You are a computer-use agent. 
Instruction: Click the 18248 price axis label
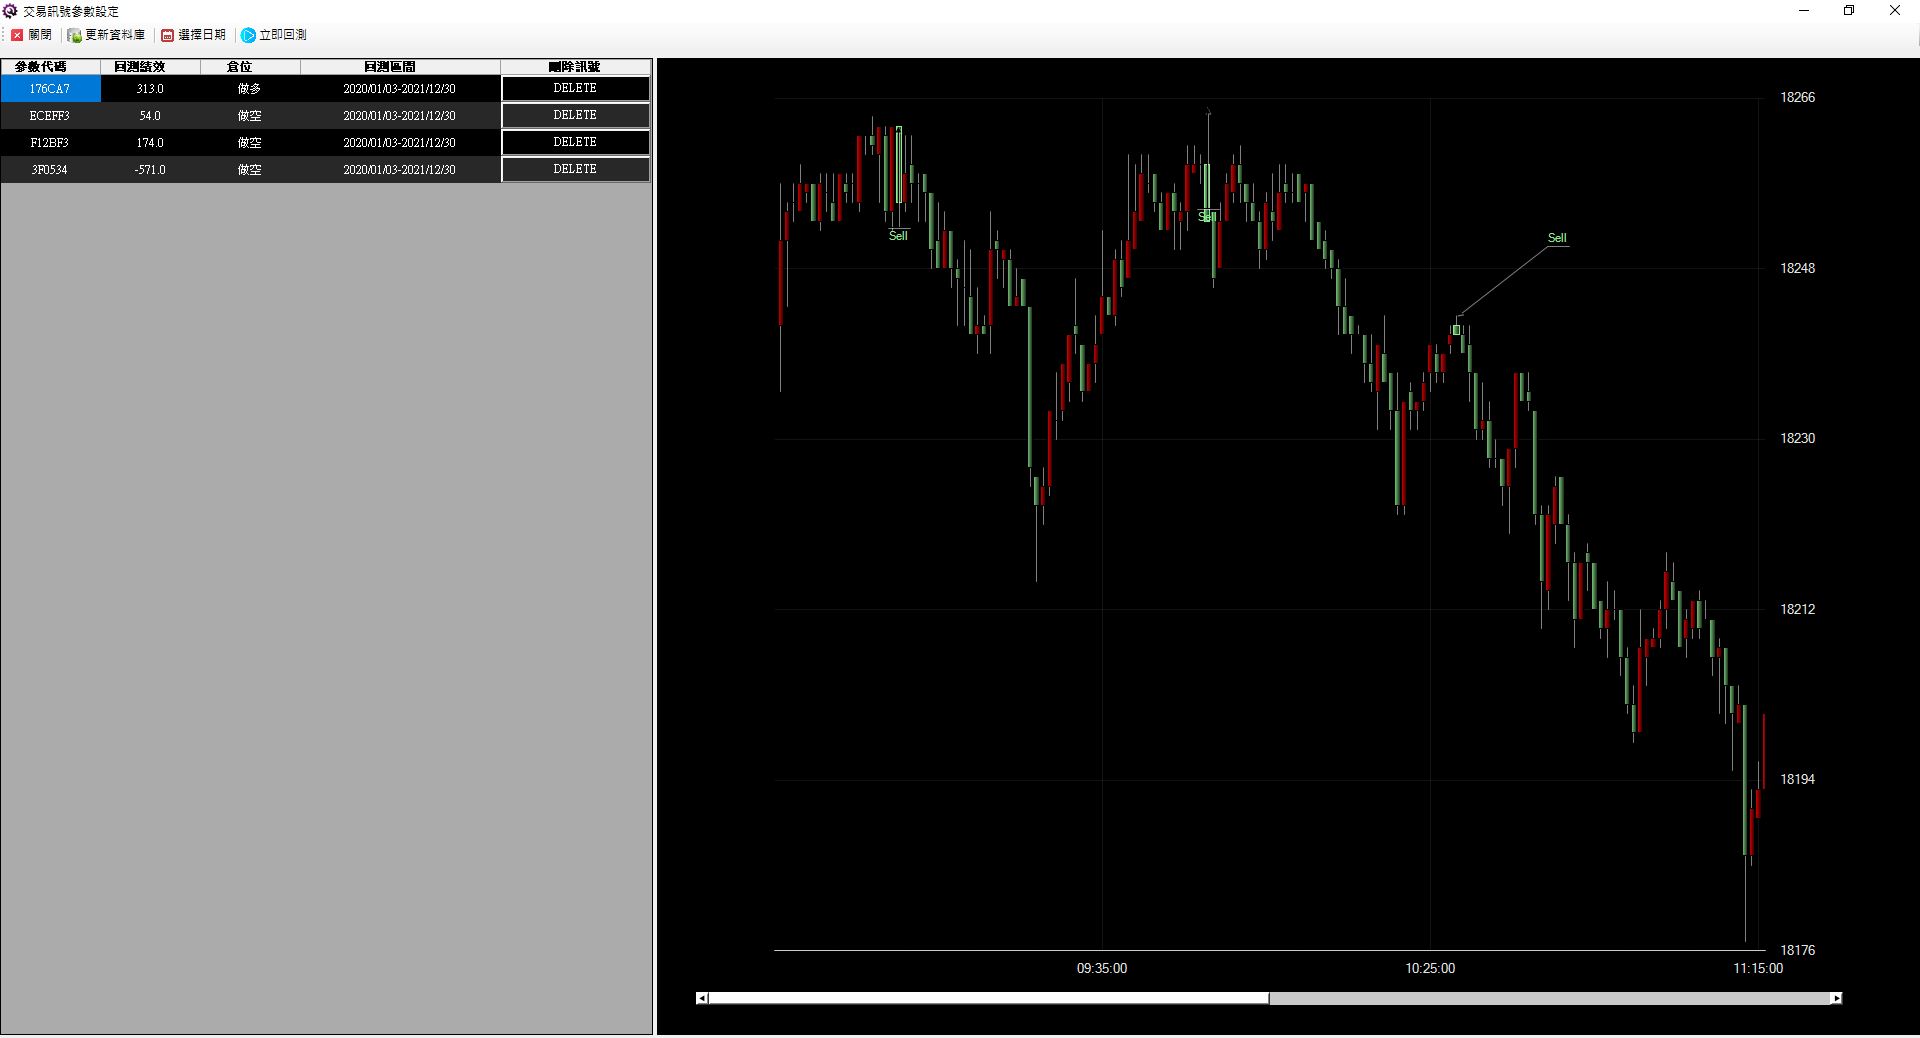(x=1797, y=268)
